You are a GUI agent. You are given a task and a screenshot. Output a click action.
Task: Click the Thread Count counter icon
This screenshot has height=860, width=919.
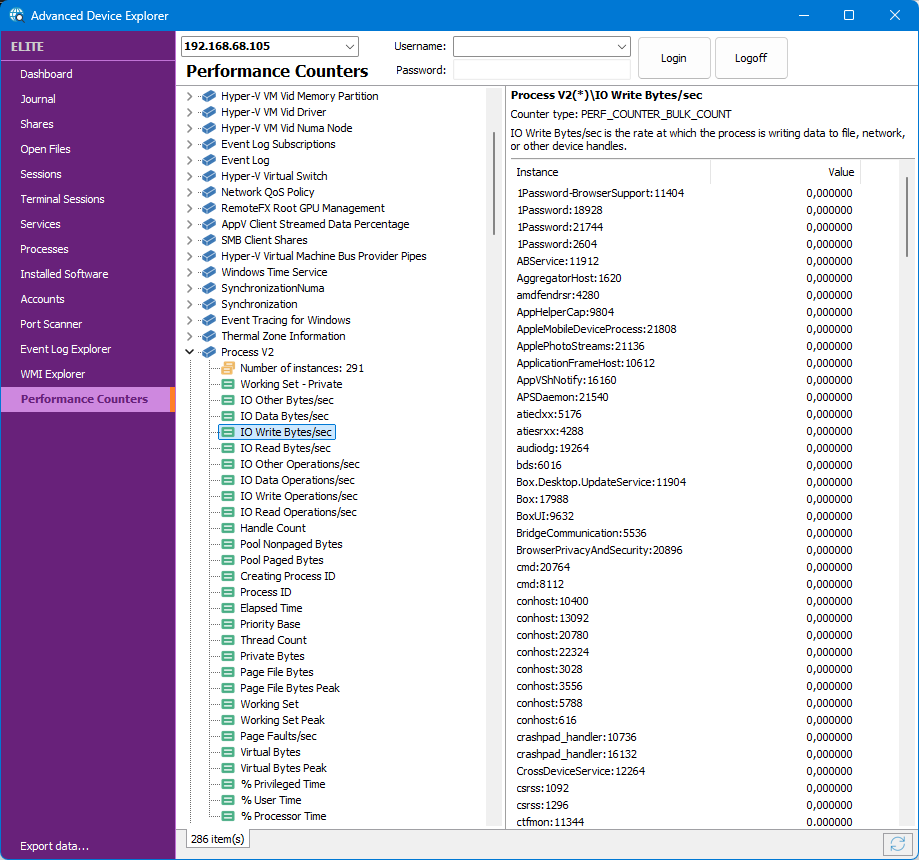coord(228,640)
